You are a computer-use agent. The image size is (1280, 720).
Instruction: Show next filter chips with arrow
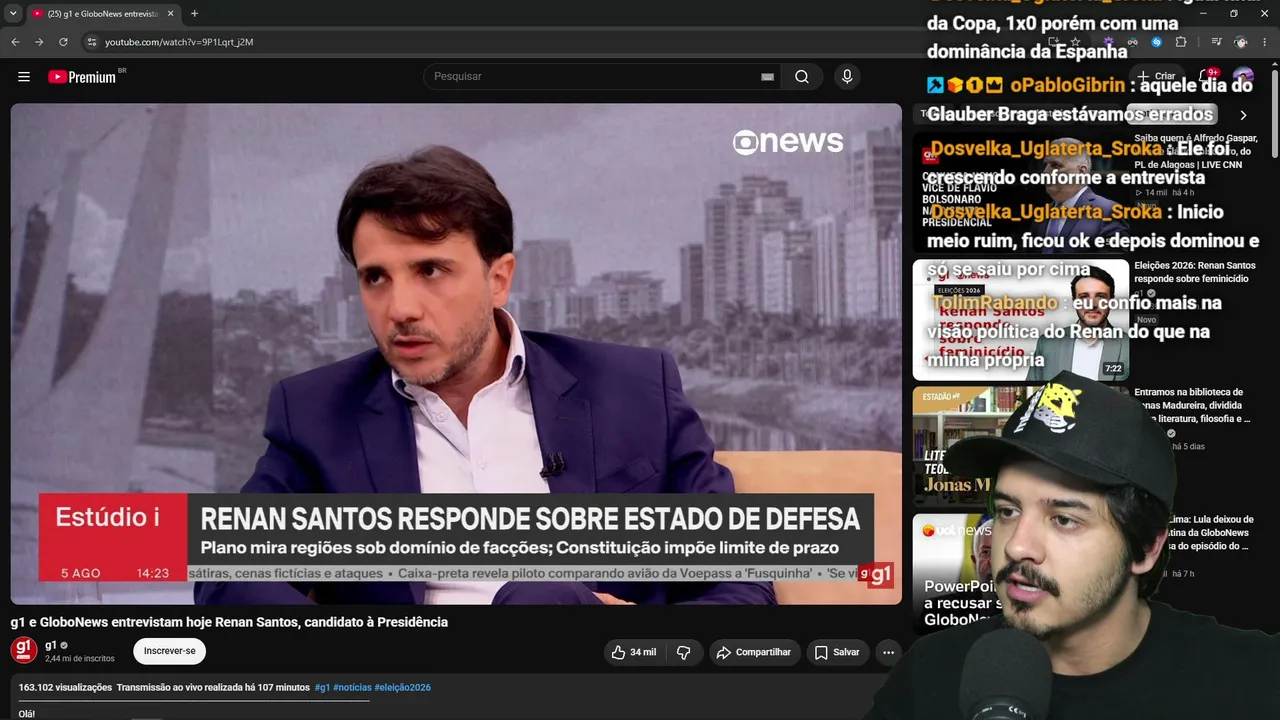[1243, 115]
